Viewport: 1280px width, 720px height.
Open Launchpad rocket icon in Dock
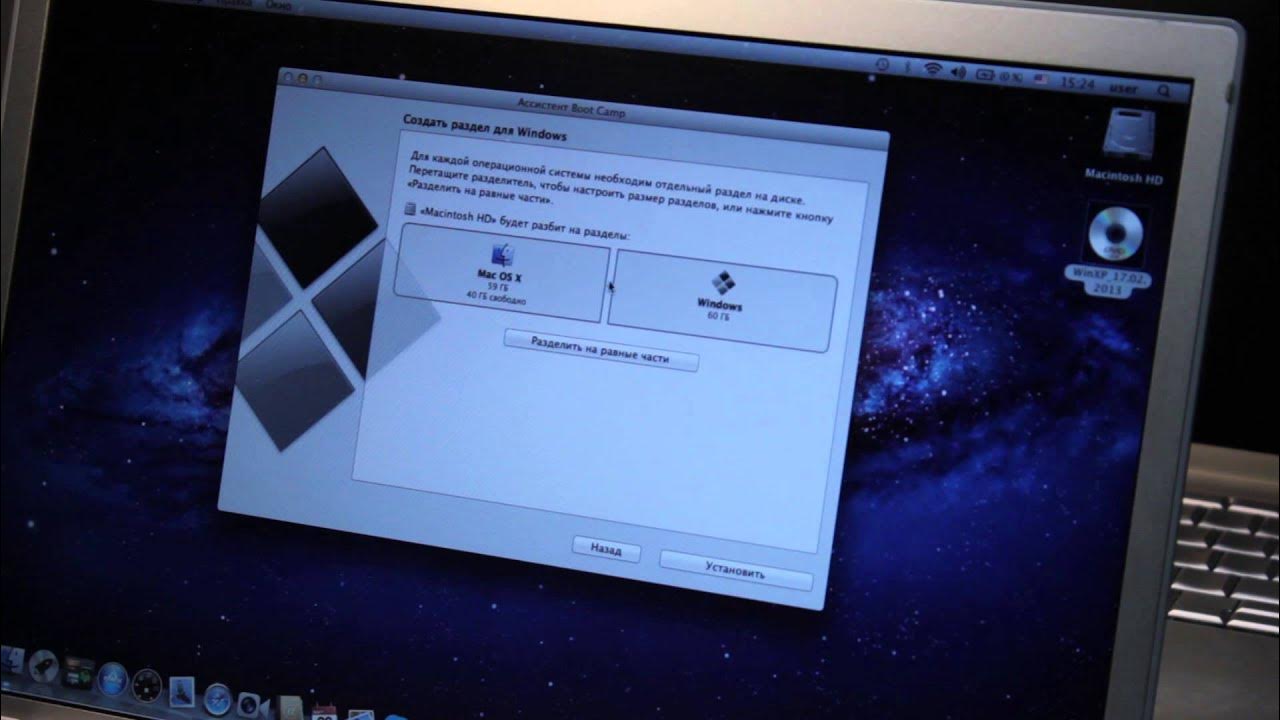[x=43, y=666]
